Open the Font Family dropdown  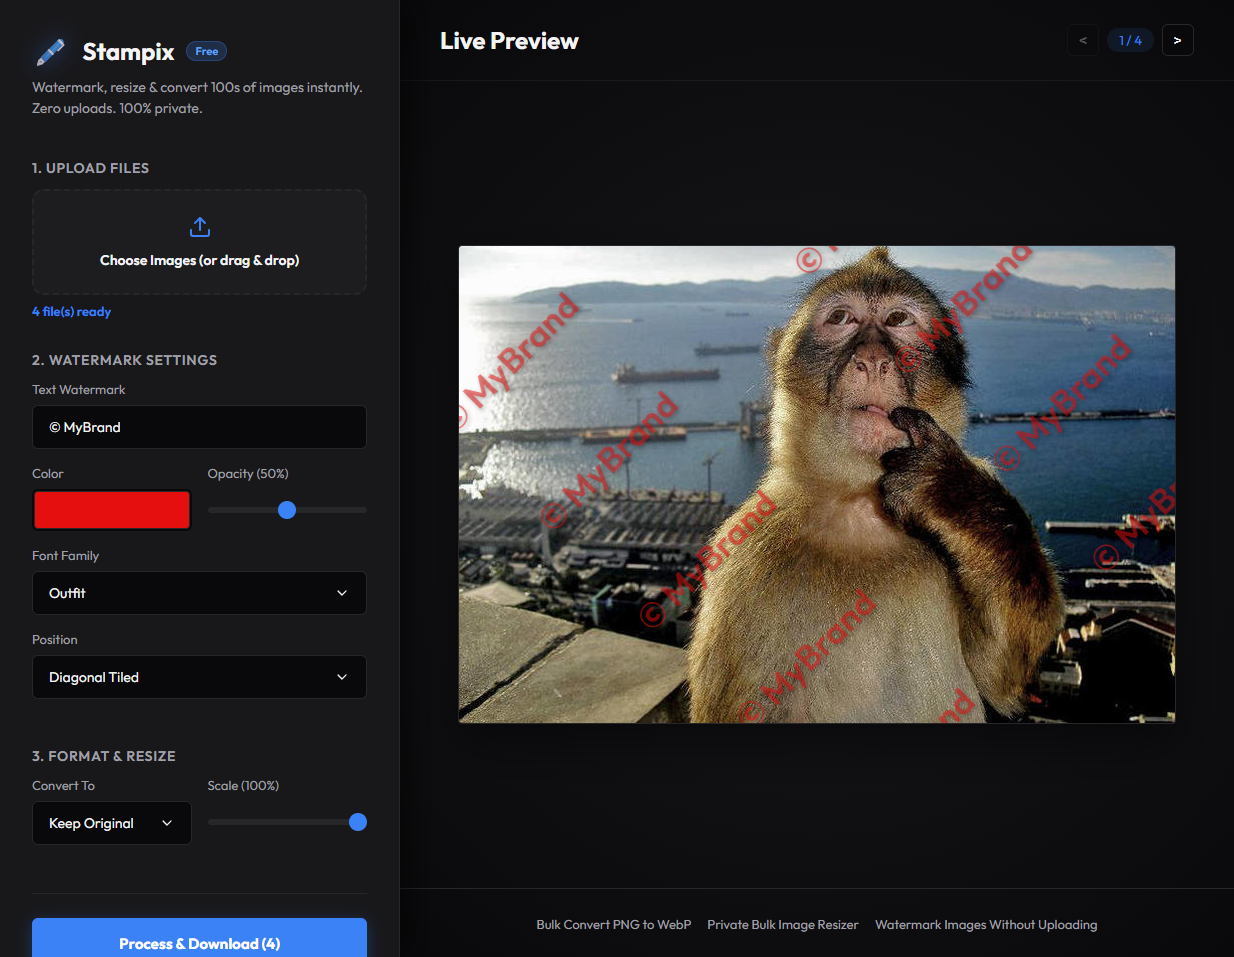coord(199,593)
